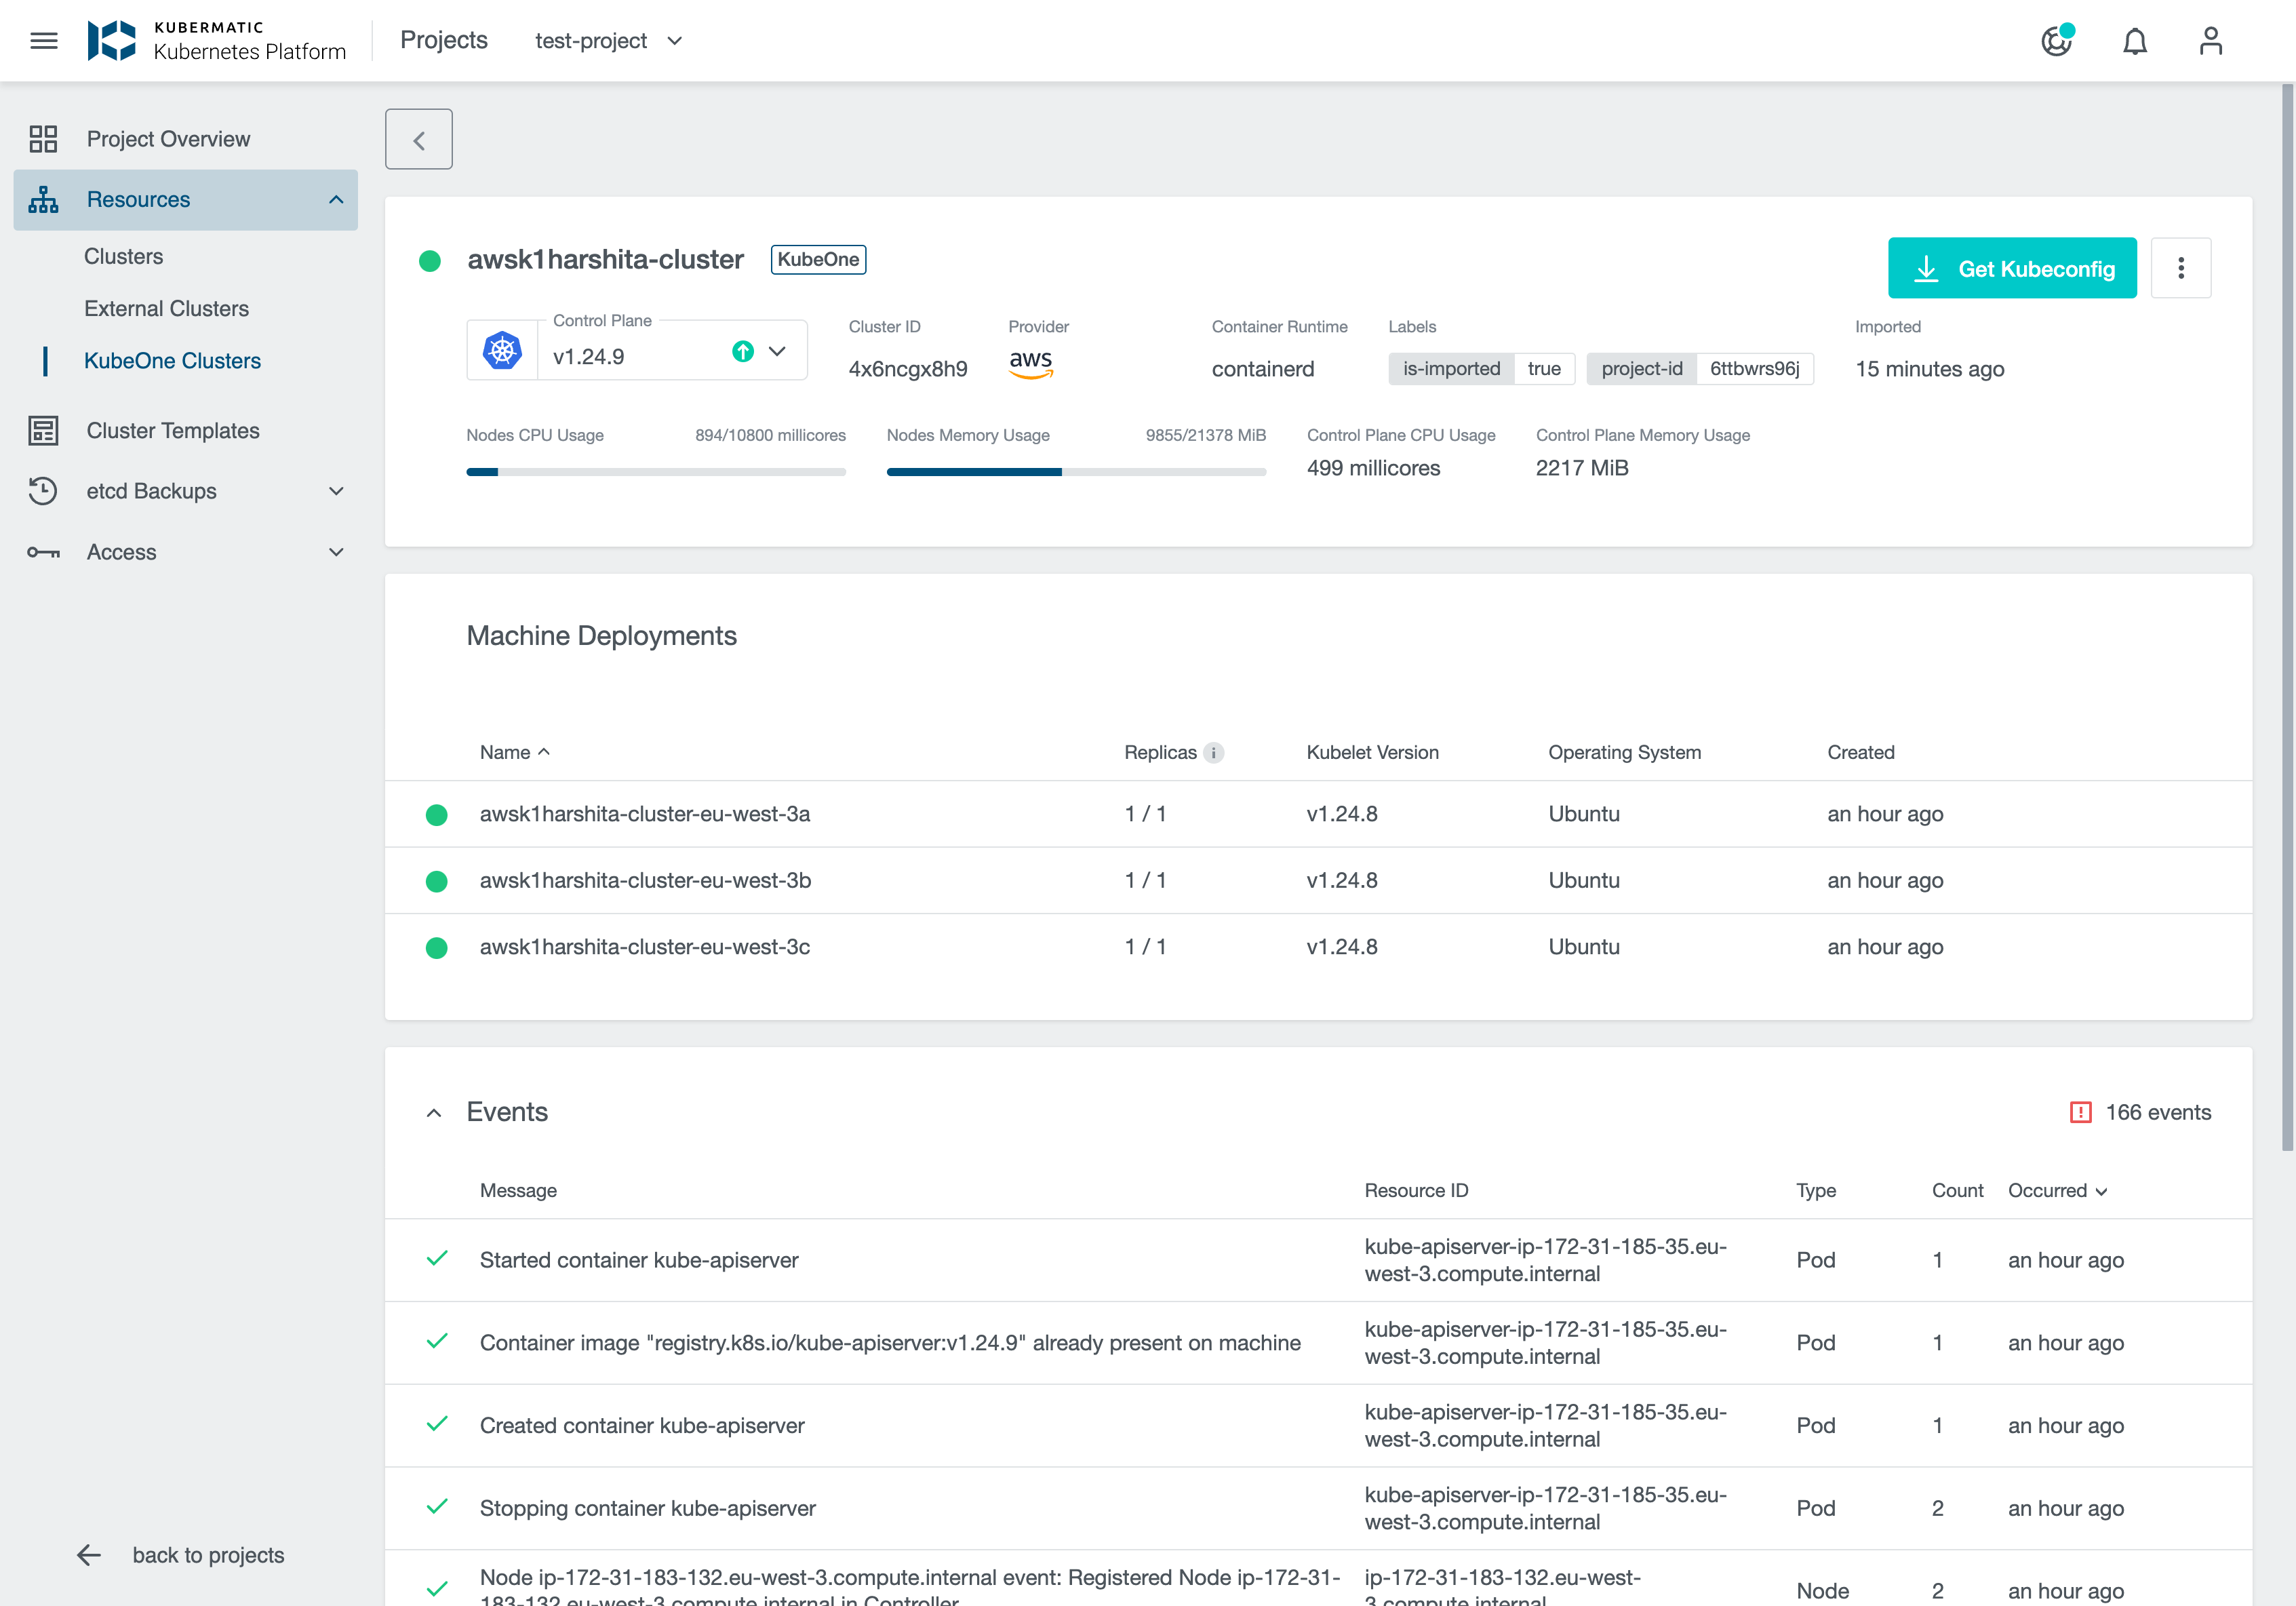The width and height of the screenshot is (2296, 1606).
Task: Open the user profile icon
Action: point(2210,41)
